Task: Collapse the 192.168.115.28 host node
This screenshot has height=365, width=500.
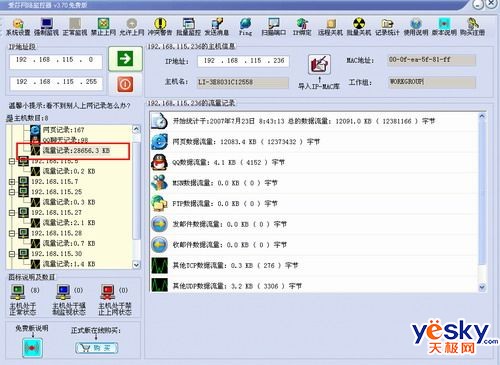Action: point(12,233)
